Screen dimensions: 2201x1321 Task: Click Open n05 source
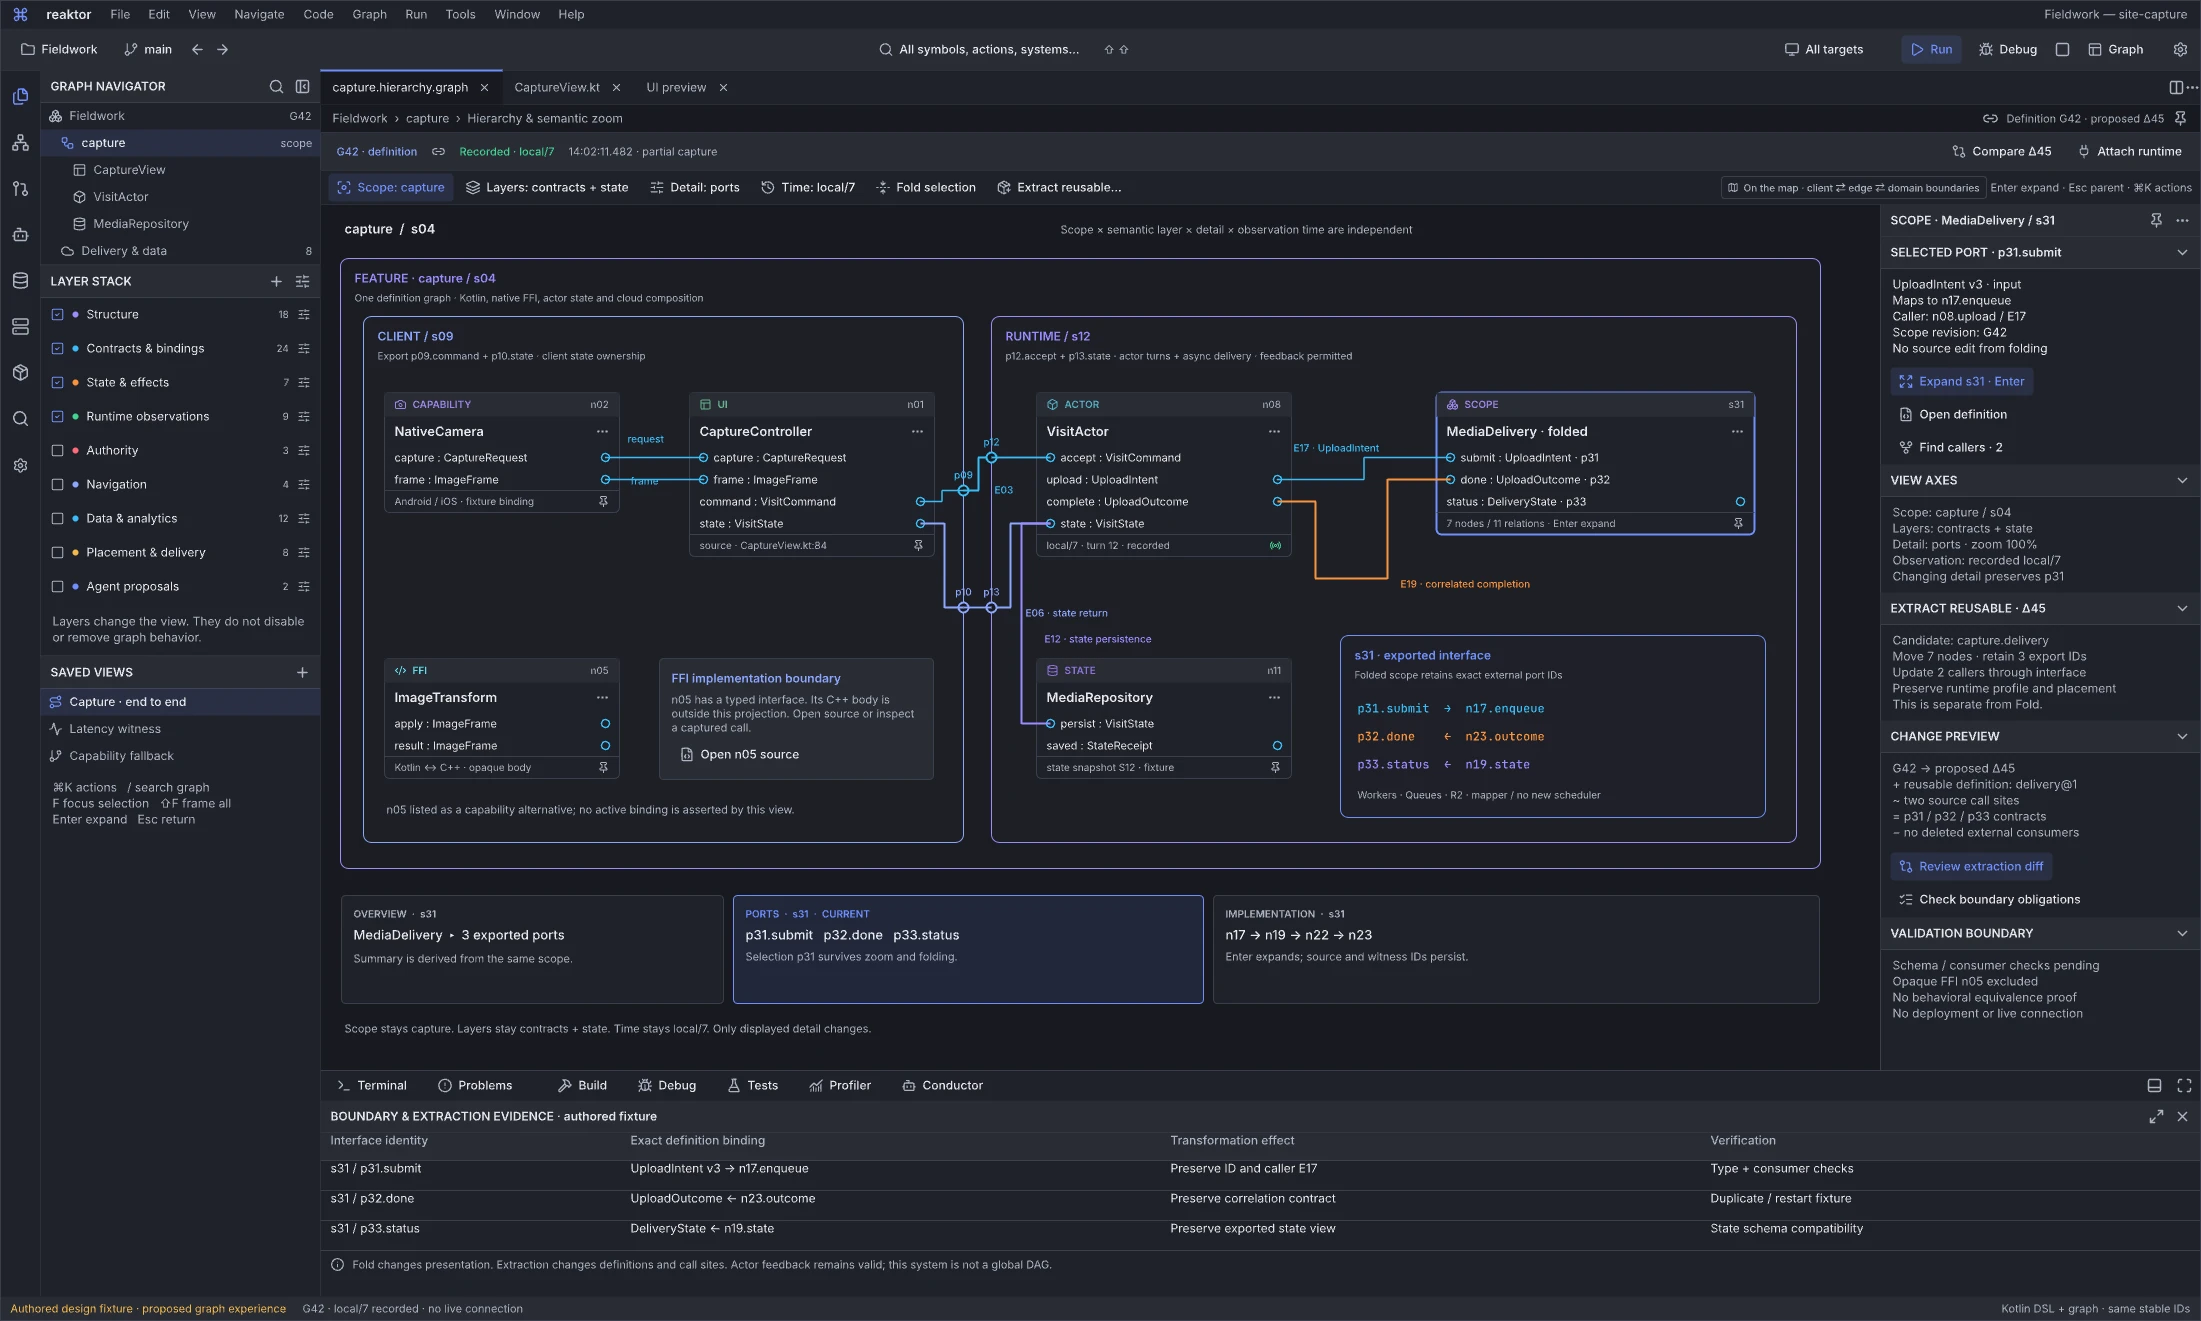pyautogui.click(x=740, y=755)
